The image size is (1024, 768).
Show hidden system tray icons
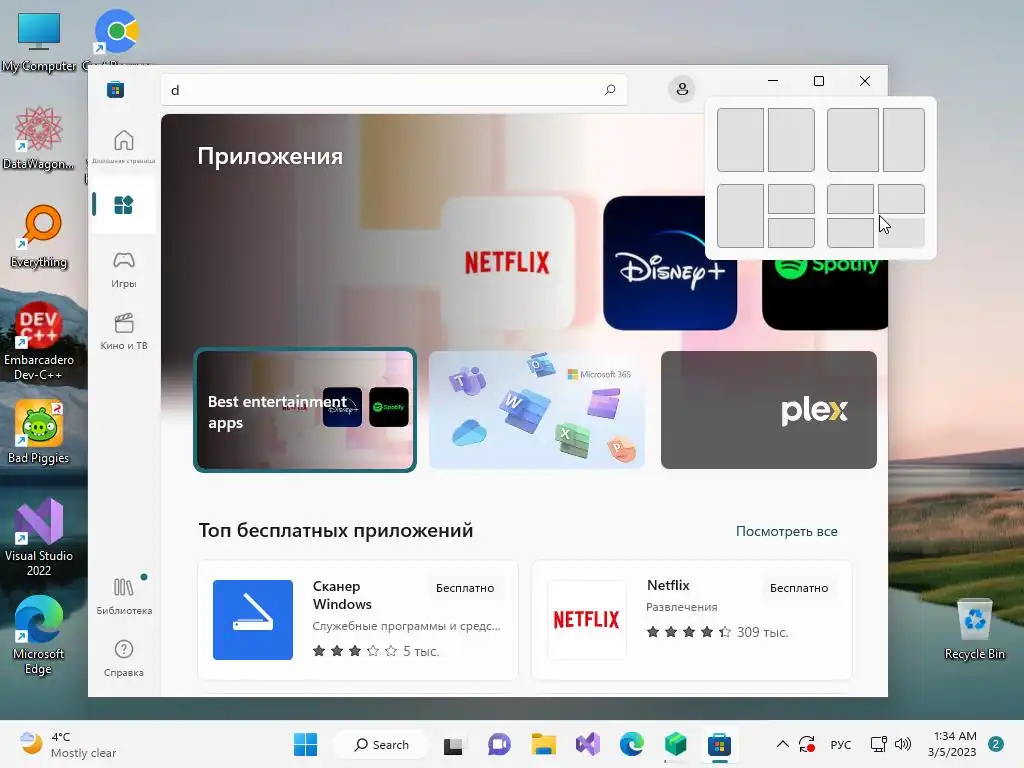click(x=782, y=744)
